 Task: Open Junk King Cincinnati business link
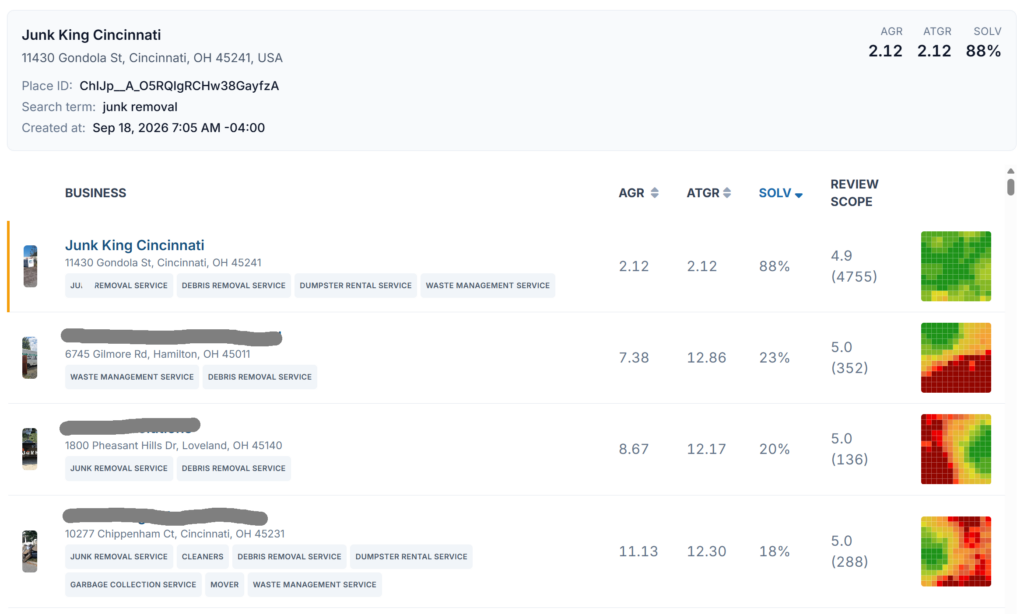(x=135, y=245)
